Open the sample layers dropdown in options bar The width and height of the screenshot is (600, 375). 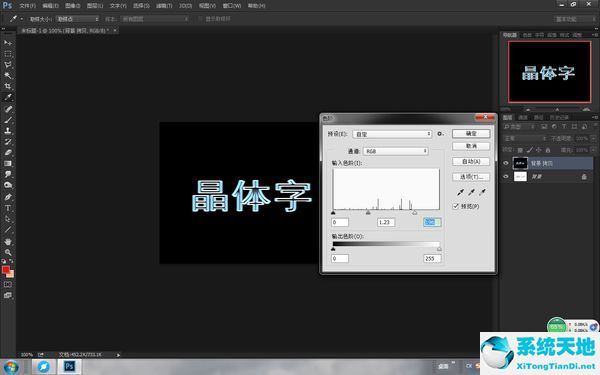[155, 19]
